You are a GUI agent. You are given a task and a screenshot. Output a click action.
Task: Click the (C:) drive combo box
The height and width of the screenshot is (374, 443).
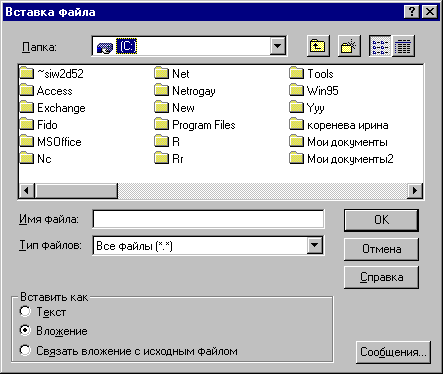[x=189, y=46]
